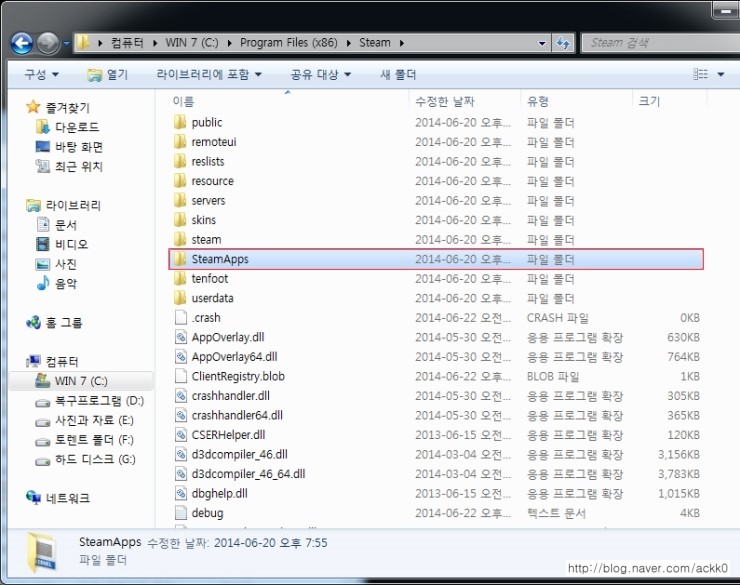Select 즐겨찾기 star icon in sidebar
Image resolution: width=740 pixels, height=585 pixels.
tap(33, 107)
